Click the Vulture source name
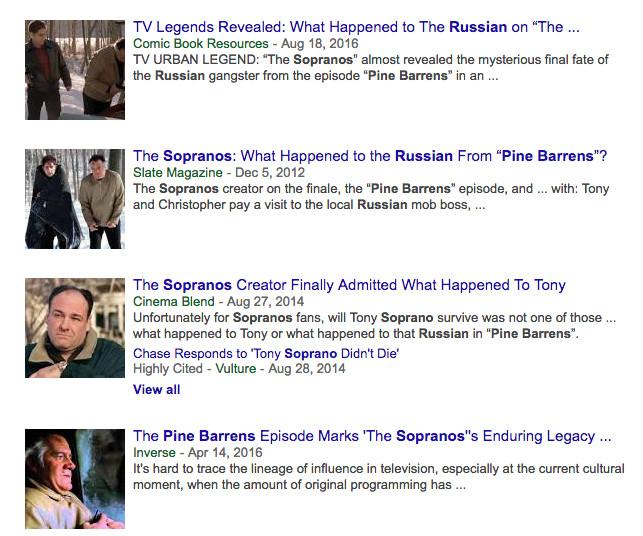 click(238, 369)
